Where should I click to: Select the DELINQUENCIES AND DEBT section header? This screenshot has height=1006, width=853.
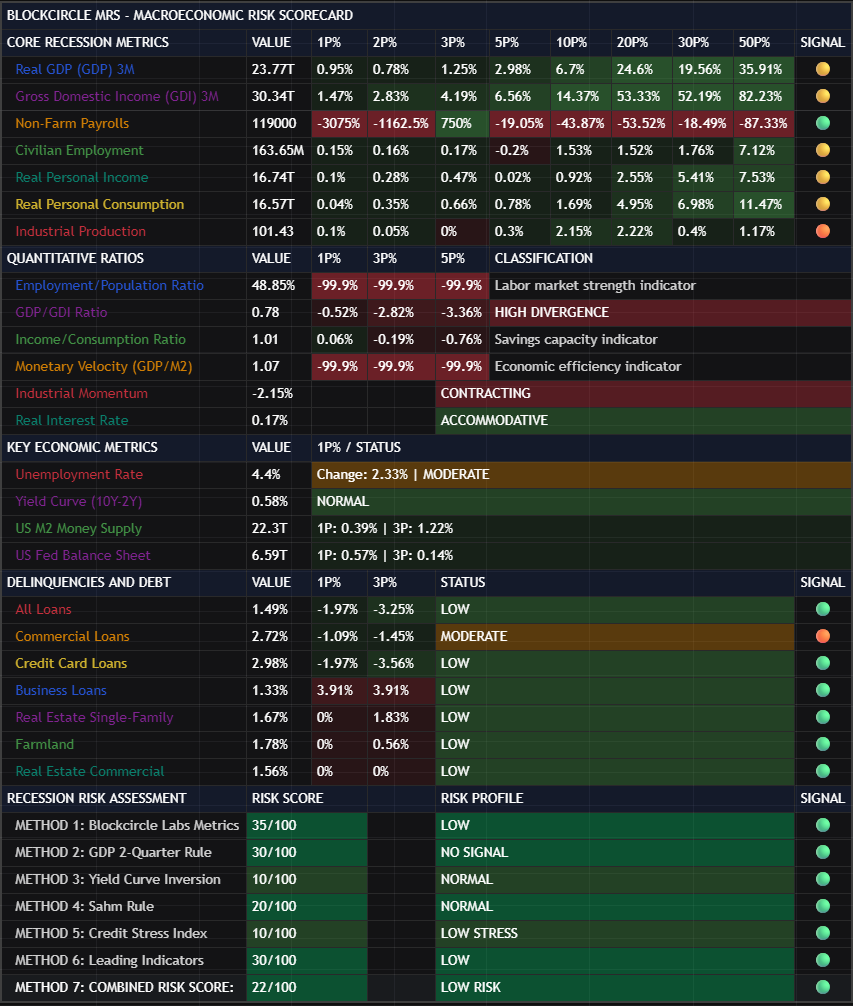[x=89, y=583]
